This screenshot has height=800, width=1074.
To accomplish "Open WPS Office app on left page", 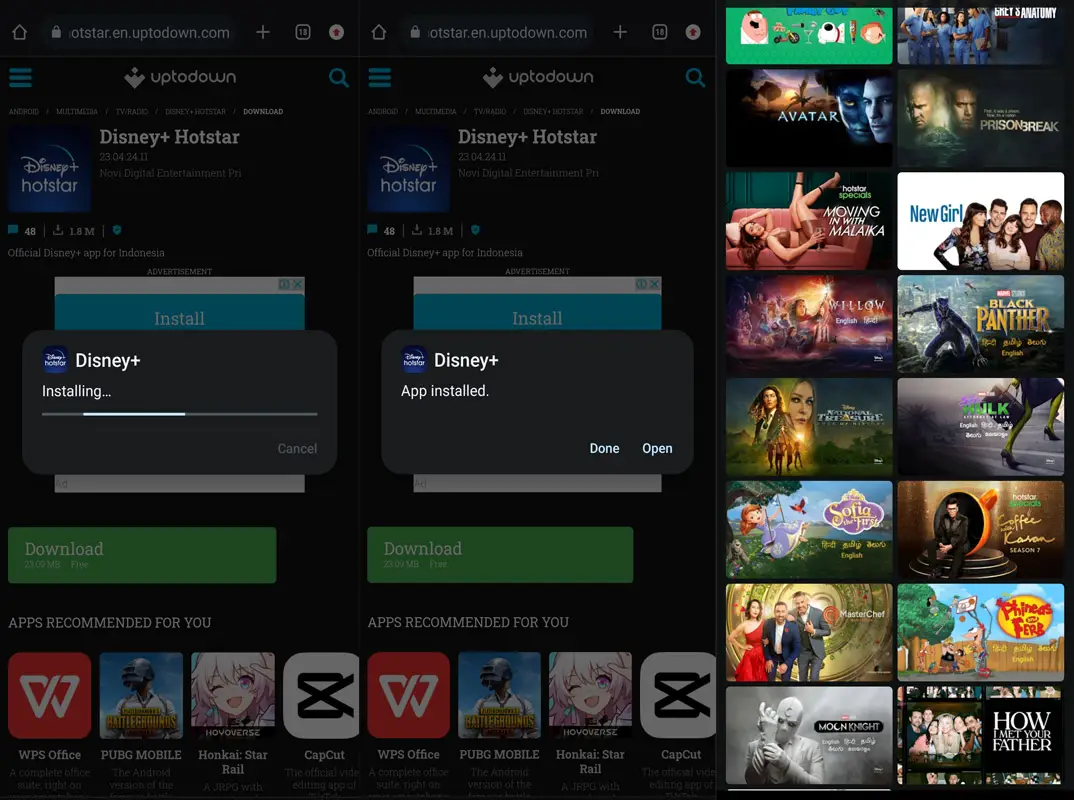I will click(49, 695).
